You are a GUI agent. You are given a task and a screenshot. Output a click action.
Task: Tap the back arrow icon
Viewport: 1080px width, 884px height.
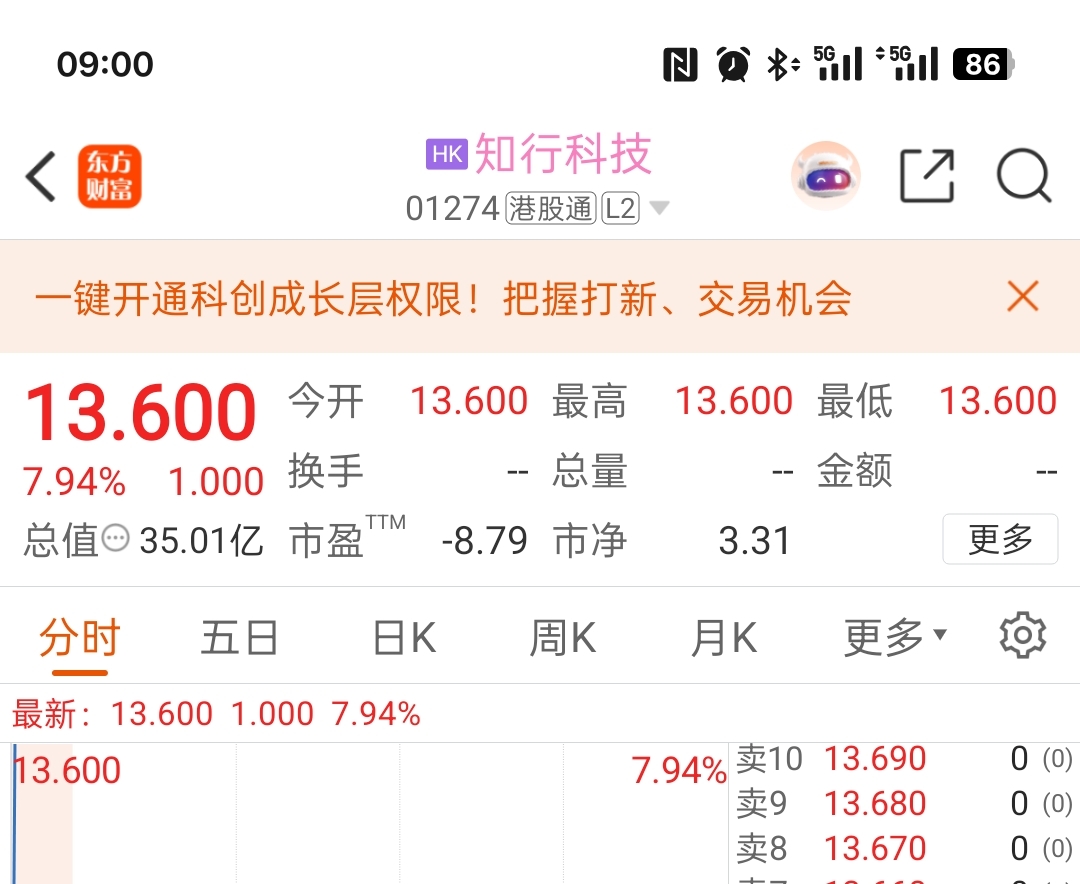40,176
